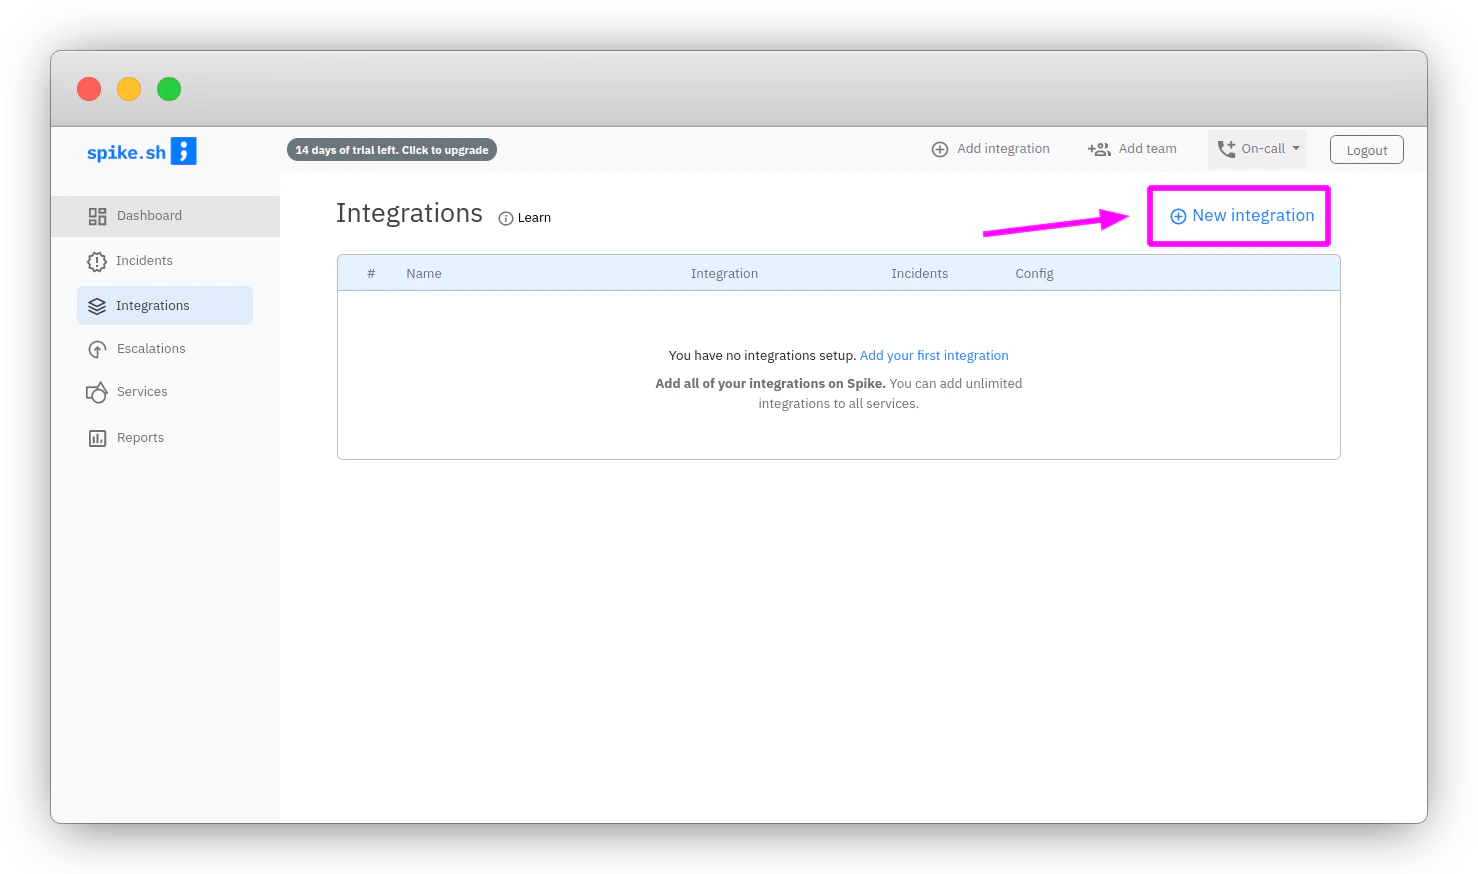Click the Add team people icon
The height and width of the screenshot is (874, 1478).
tap(1098, 148)
